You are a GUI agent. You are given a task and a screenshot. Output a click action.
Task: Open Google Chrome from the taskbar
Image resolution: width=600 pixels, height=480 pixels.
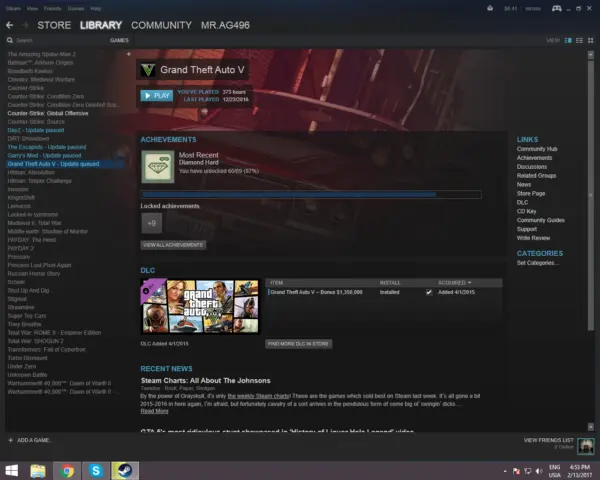[x=68, y=469]
